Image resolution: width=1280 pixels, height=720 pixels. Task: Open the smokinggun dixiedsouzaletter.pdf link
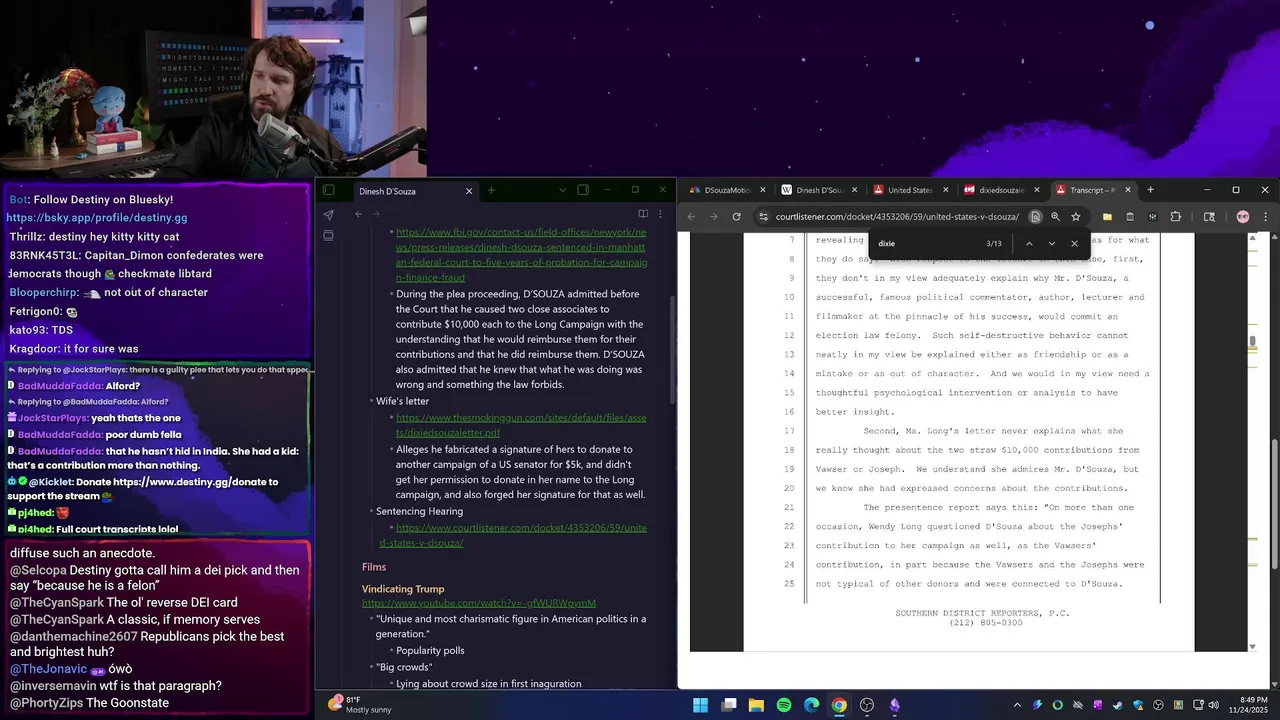pos(521,425)
